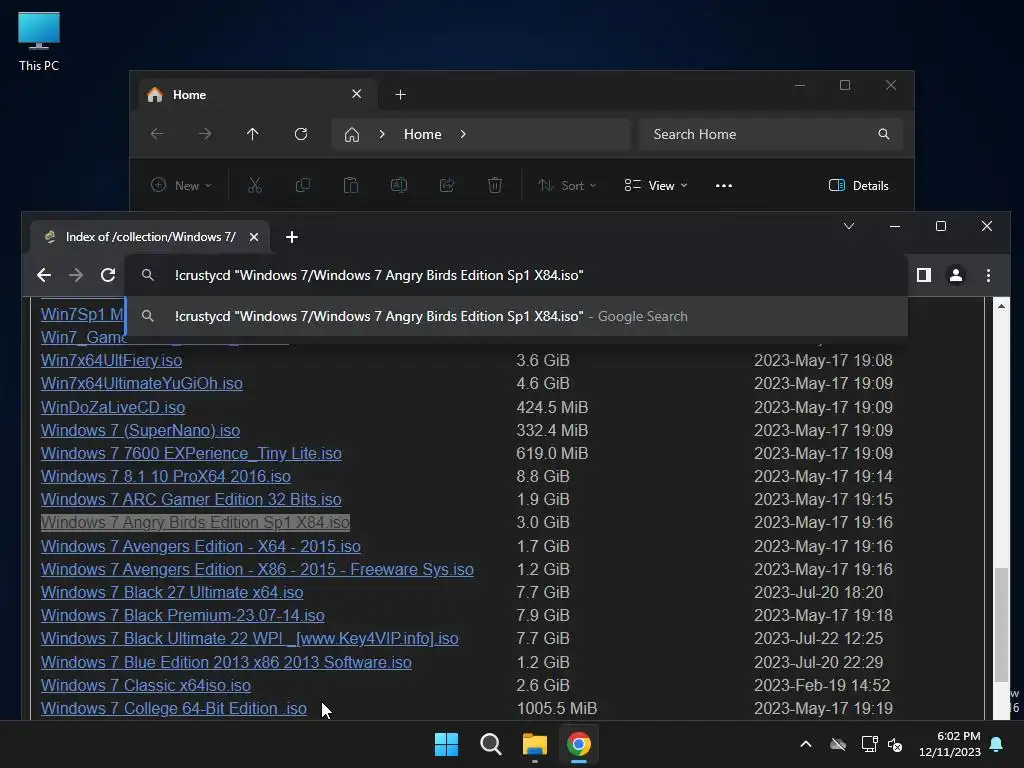Refresh the File Explorer Home view
This screenshot has height=768, width=1024.
coord(300,134)
